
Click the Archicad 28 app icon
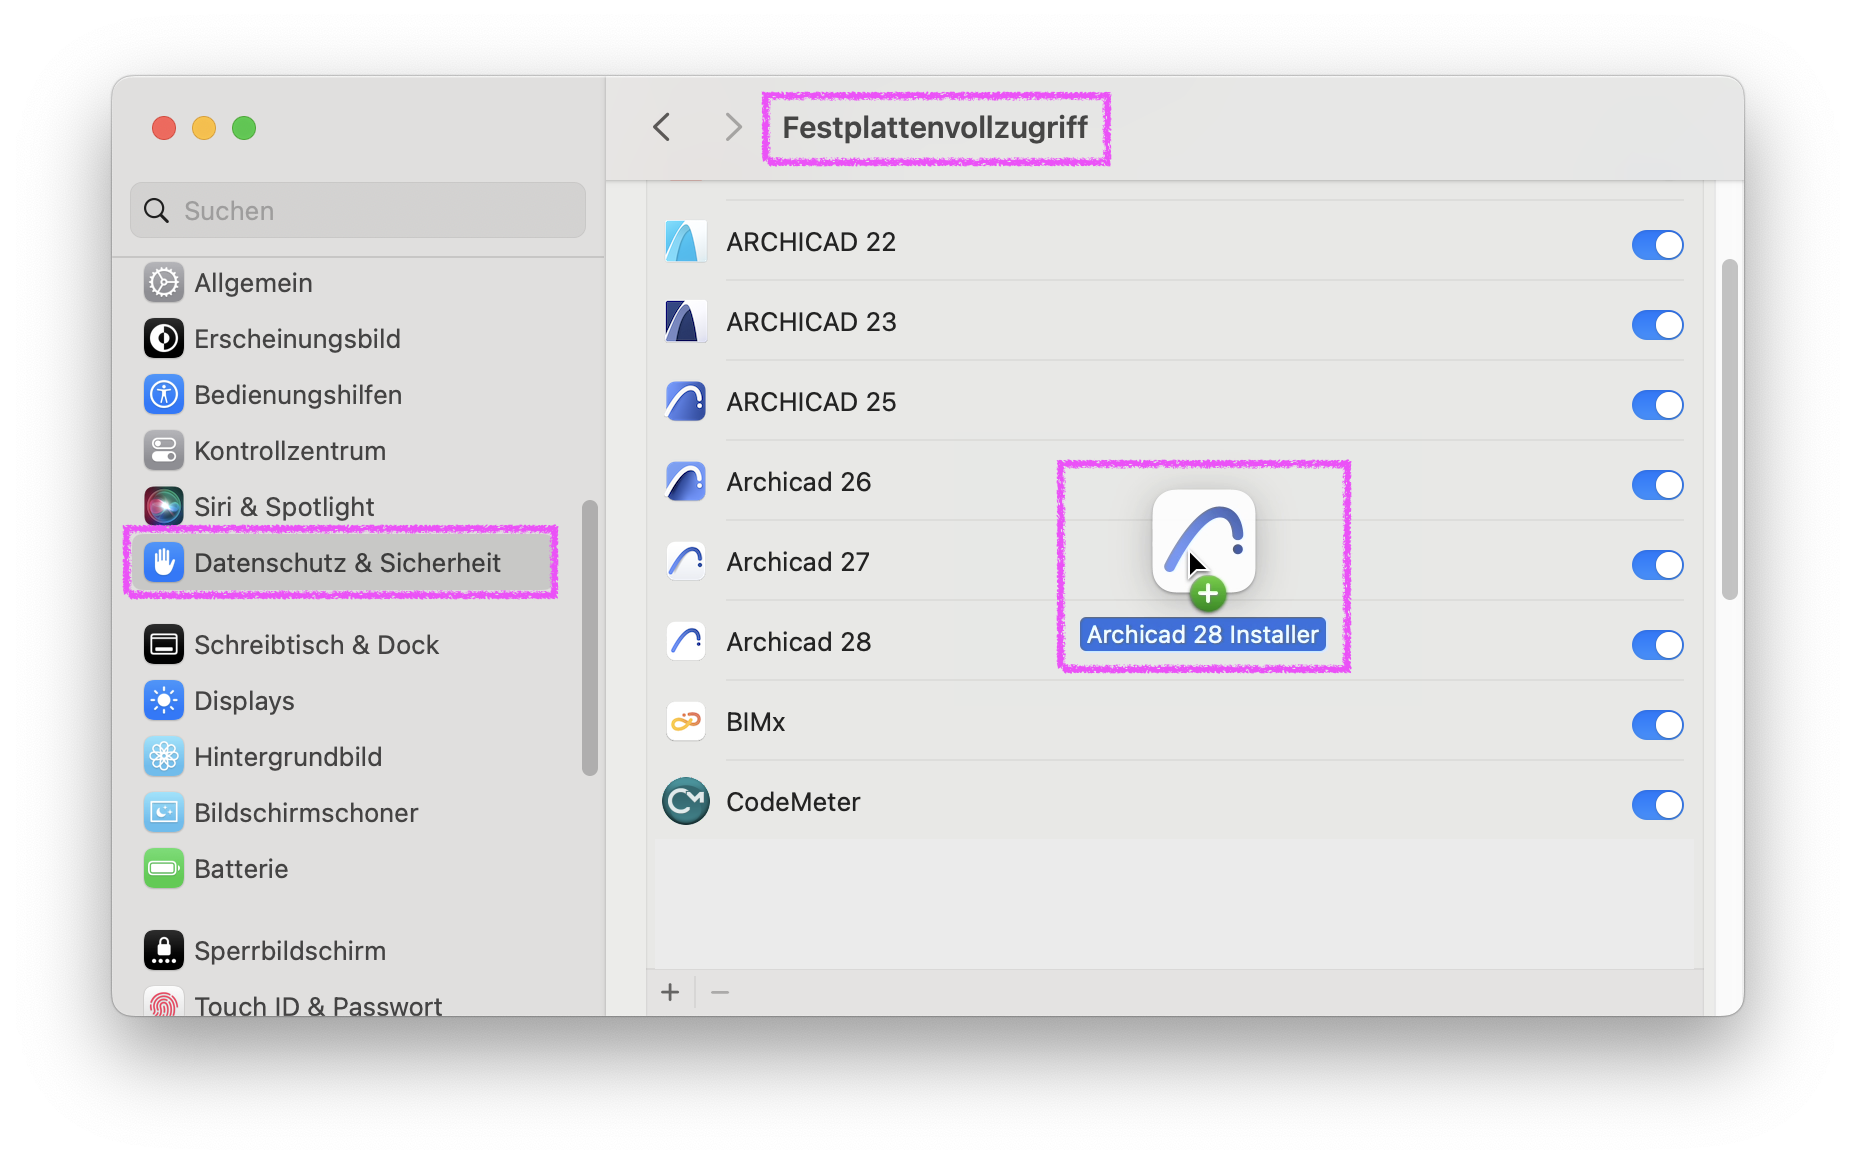(x=686, y=642)
